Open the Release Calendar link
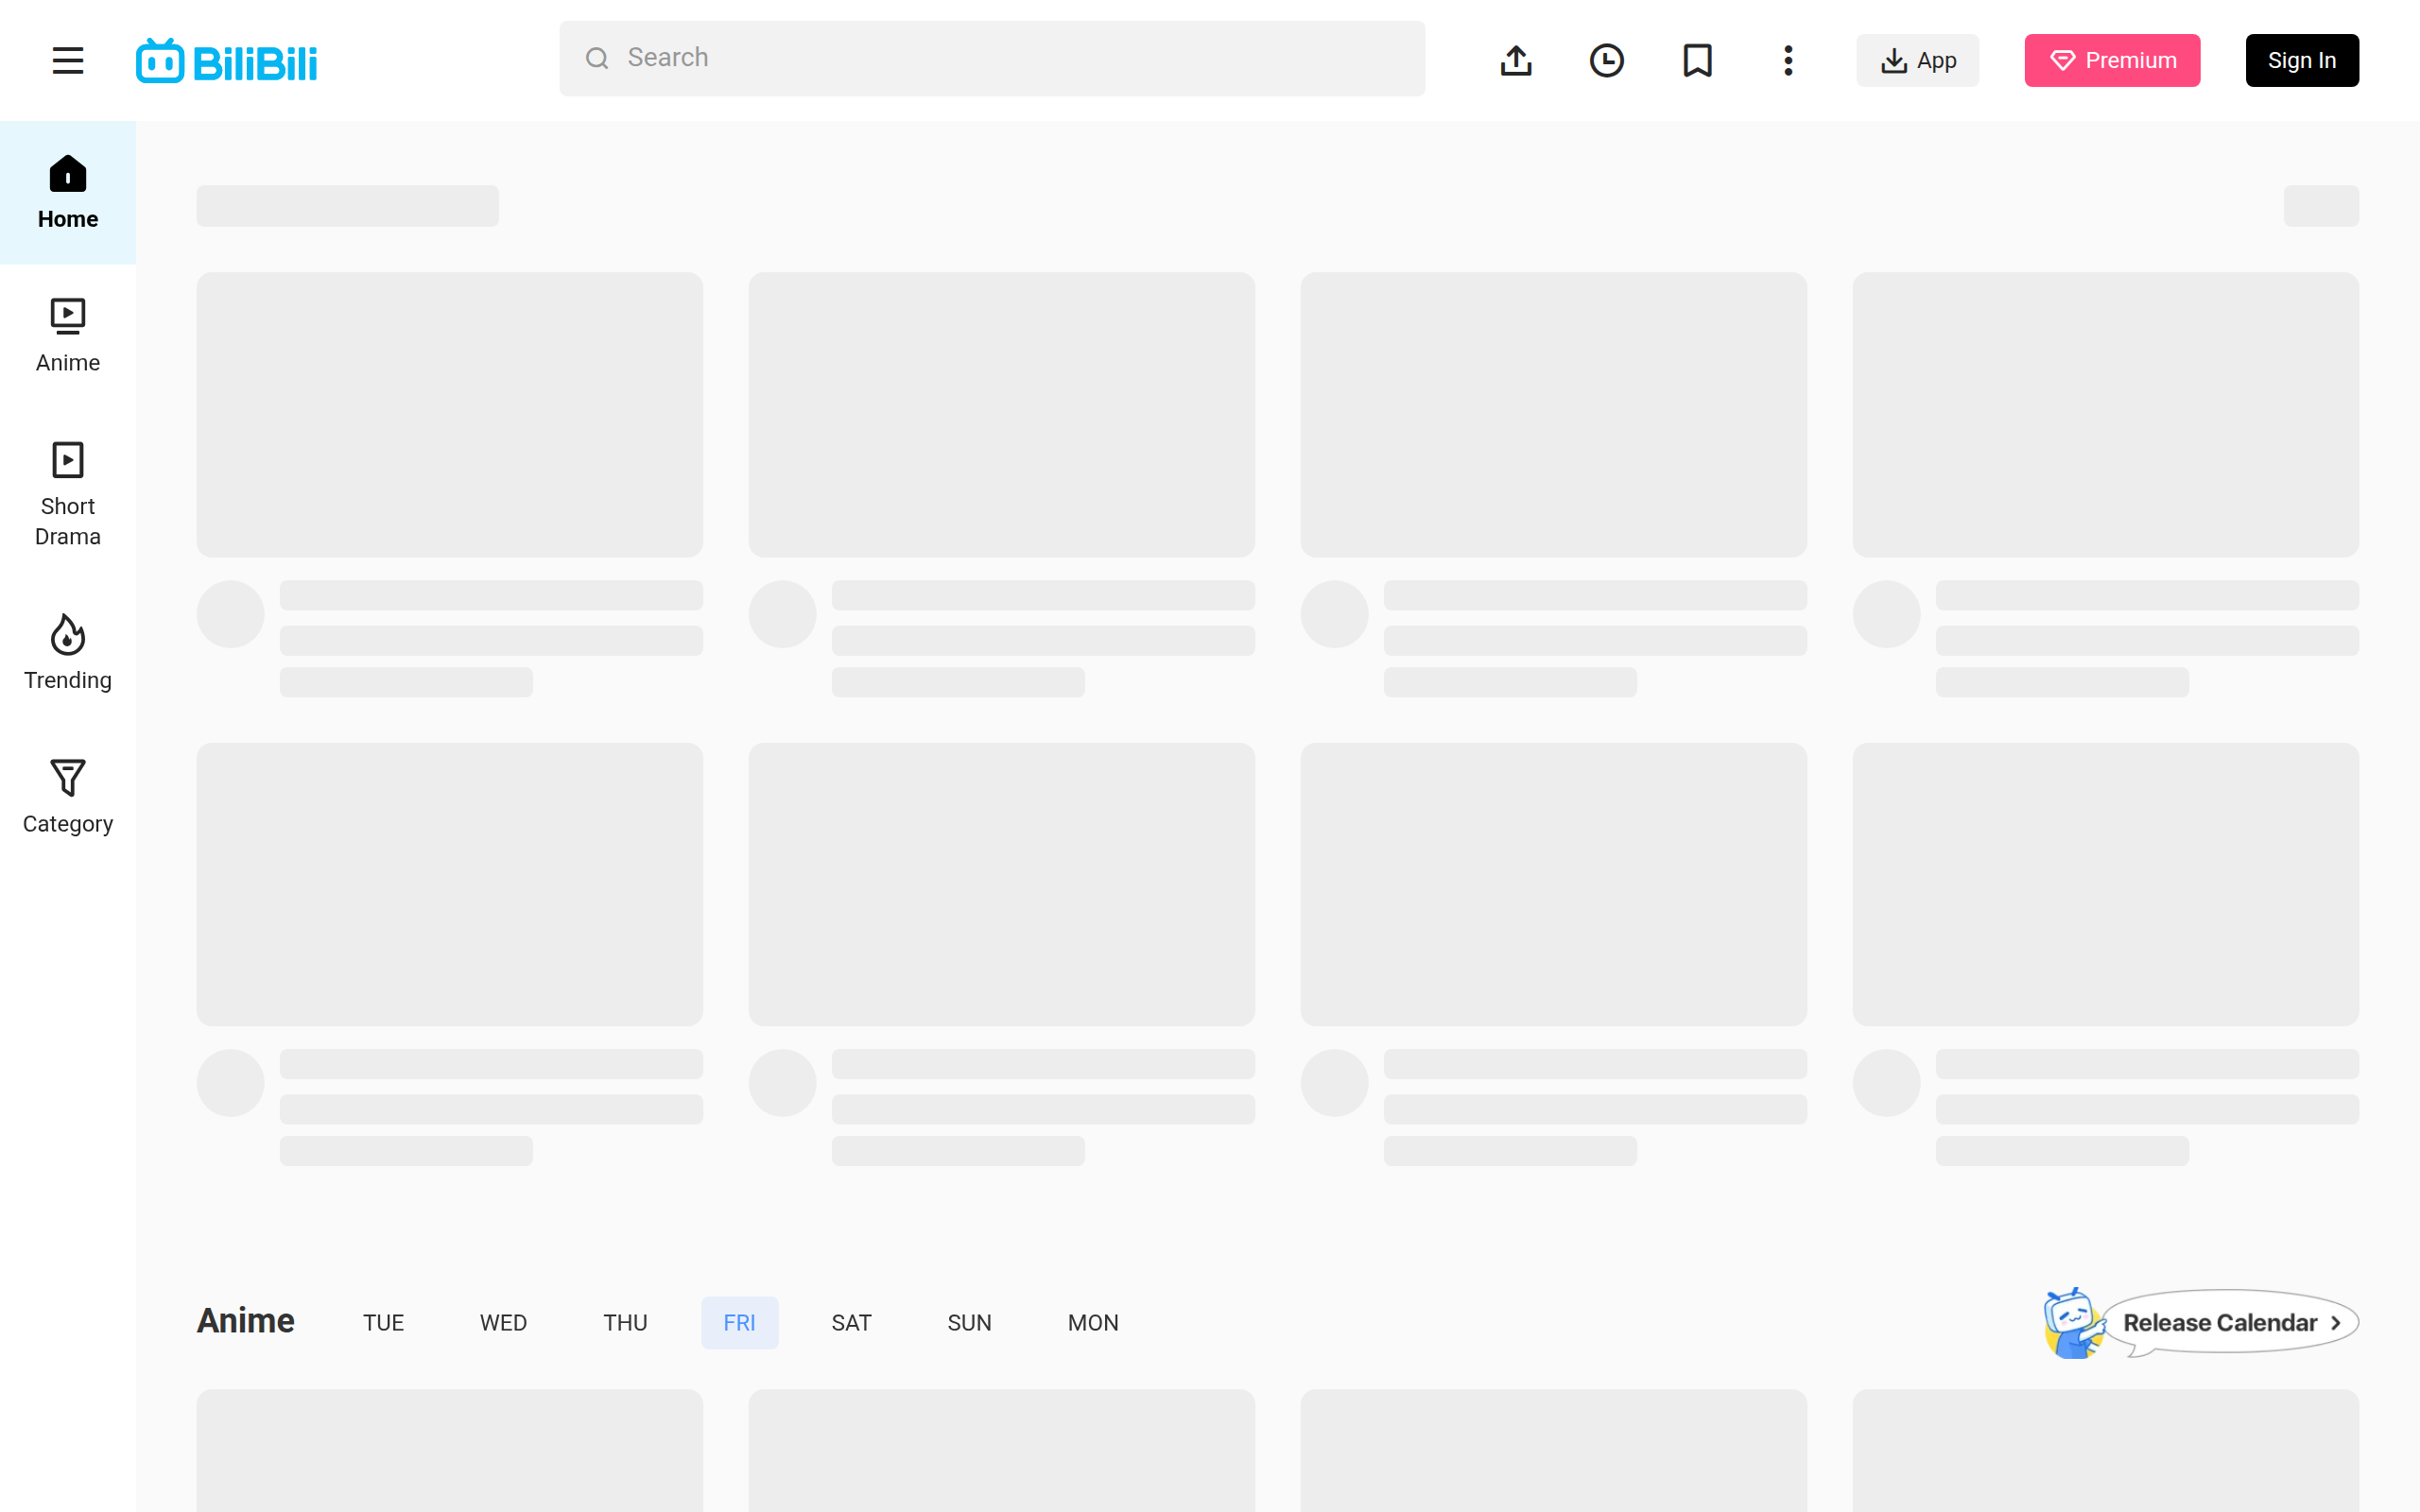2420x1512 pixels. coord(2229,1323)
